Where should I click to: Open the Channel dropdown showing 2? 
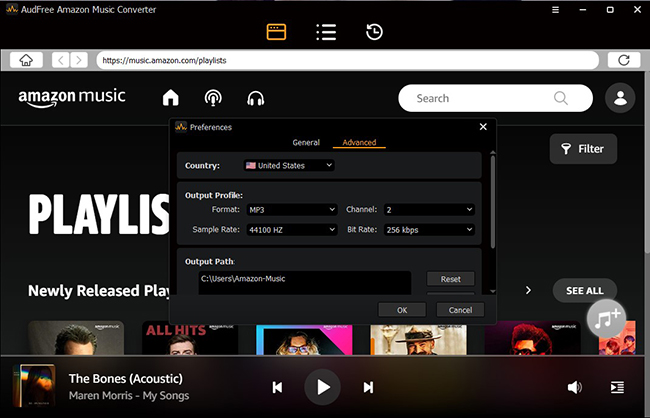click(x=429, y=209)
